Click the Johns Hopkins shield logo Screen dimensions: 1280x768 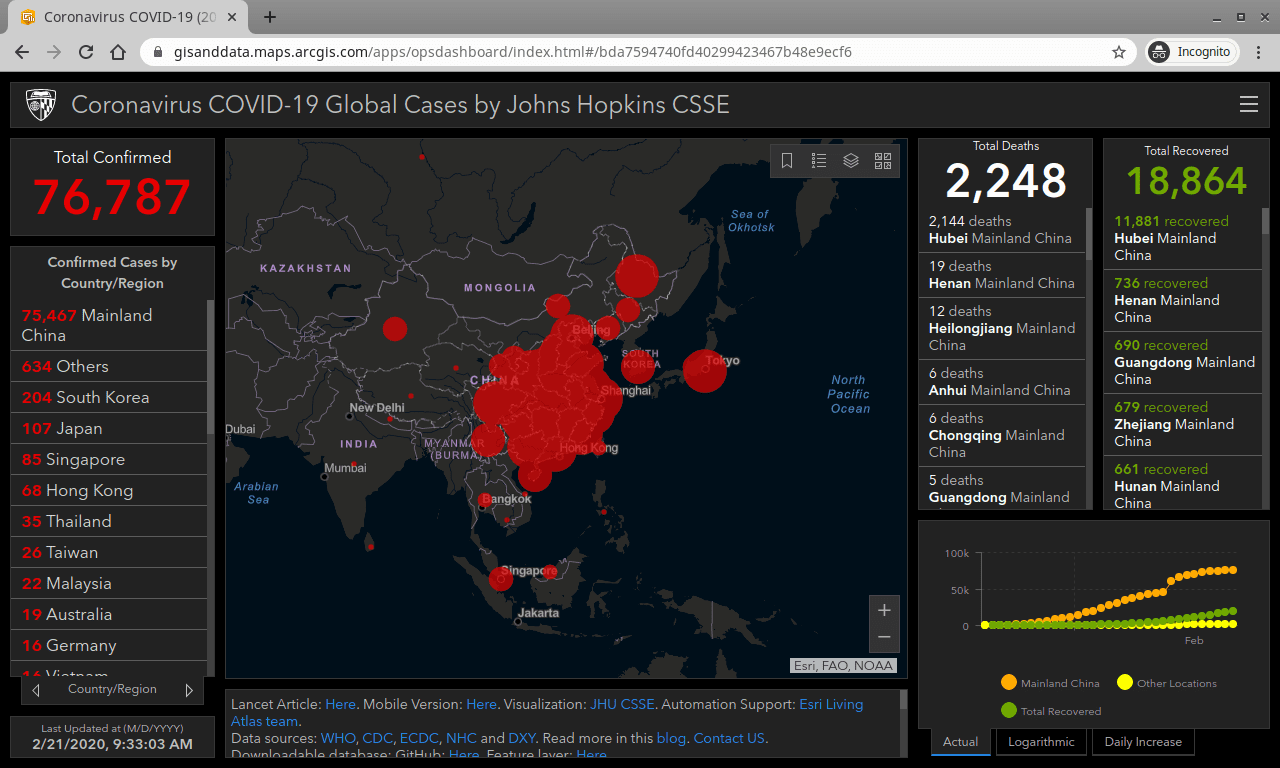pos(41,105)
